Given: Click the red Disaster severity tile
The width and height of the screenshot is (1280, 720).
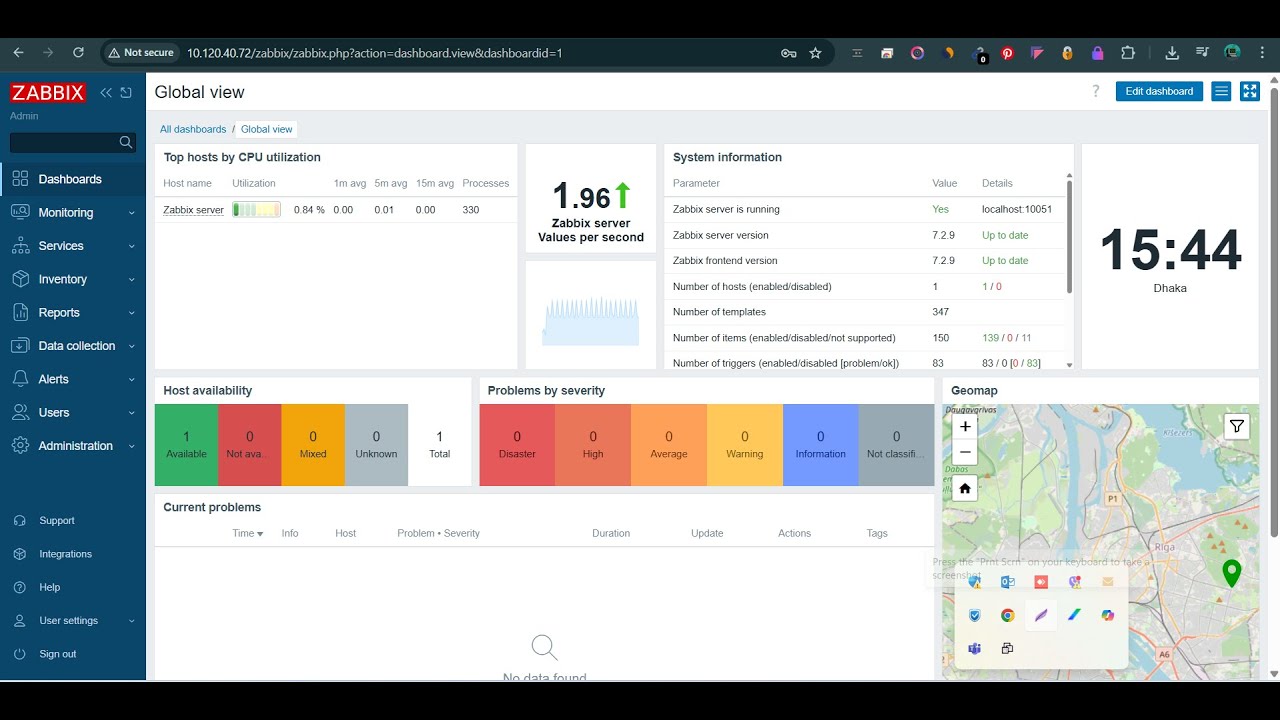Looking at the screenshot, I should tap(517, 445).
